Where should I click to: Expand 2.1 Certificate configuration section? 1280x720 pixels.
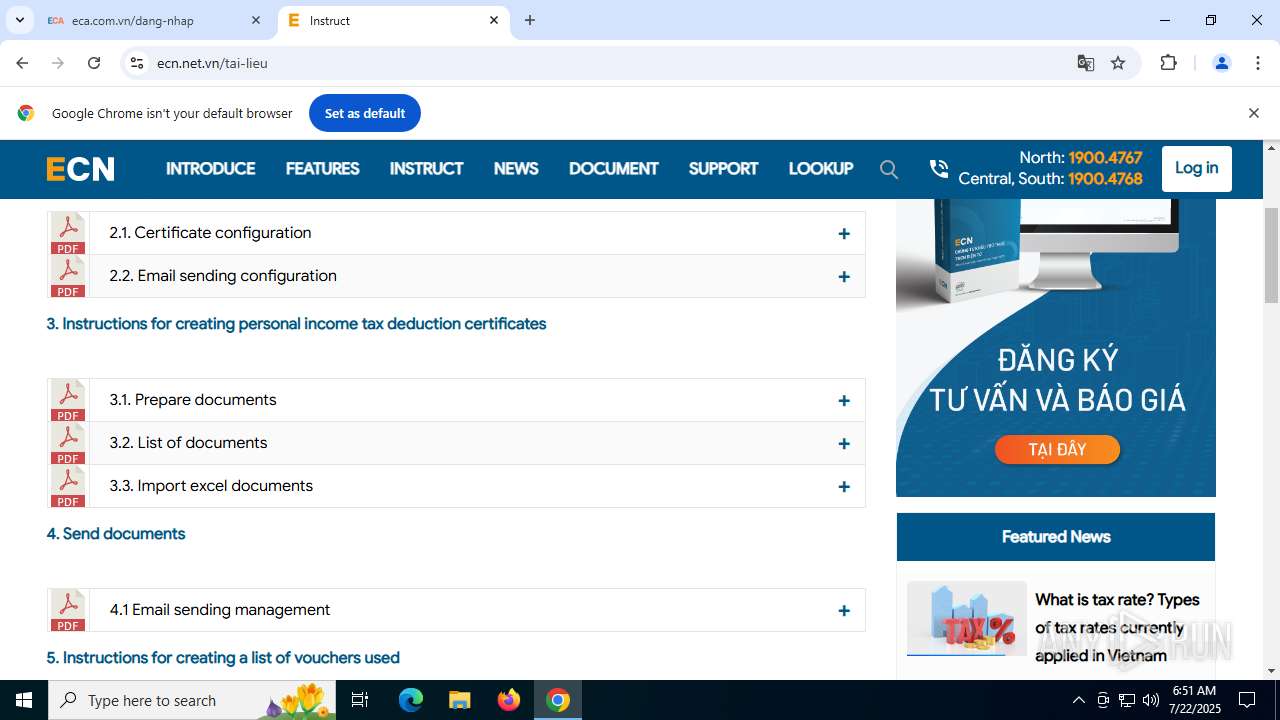(844, 233)
